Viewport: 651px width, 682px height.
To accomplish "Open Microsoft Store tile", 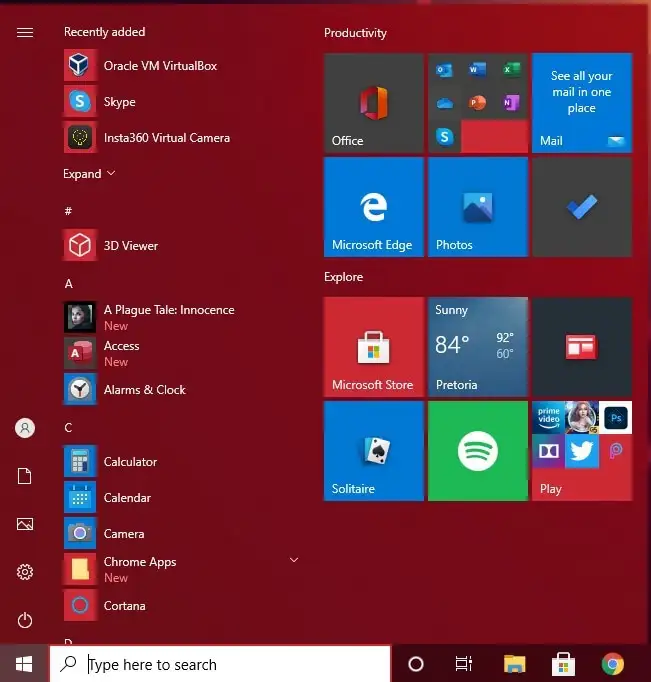I will point(374,347).
